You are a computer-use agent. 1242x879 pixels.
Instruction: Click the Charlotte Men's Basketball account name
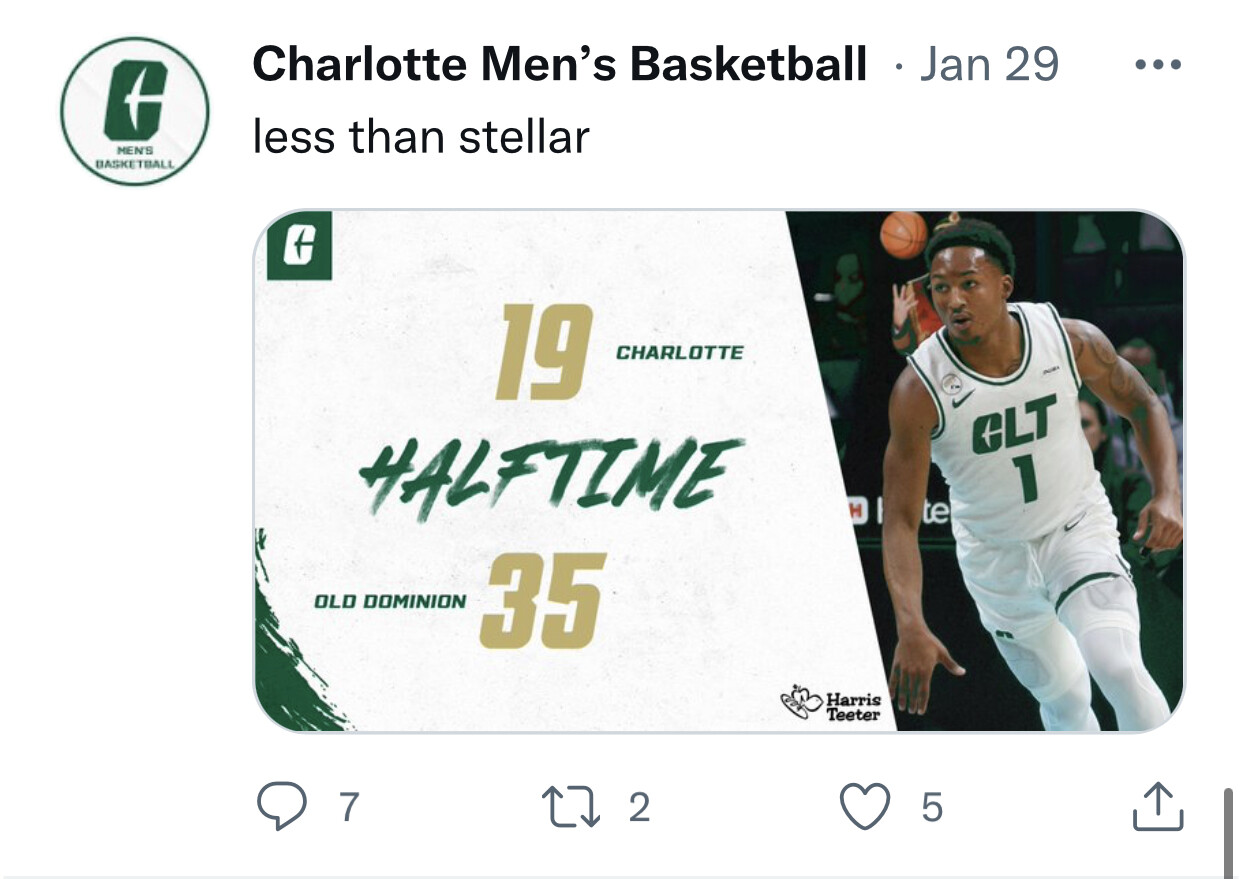[x=559, y=66]
